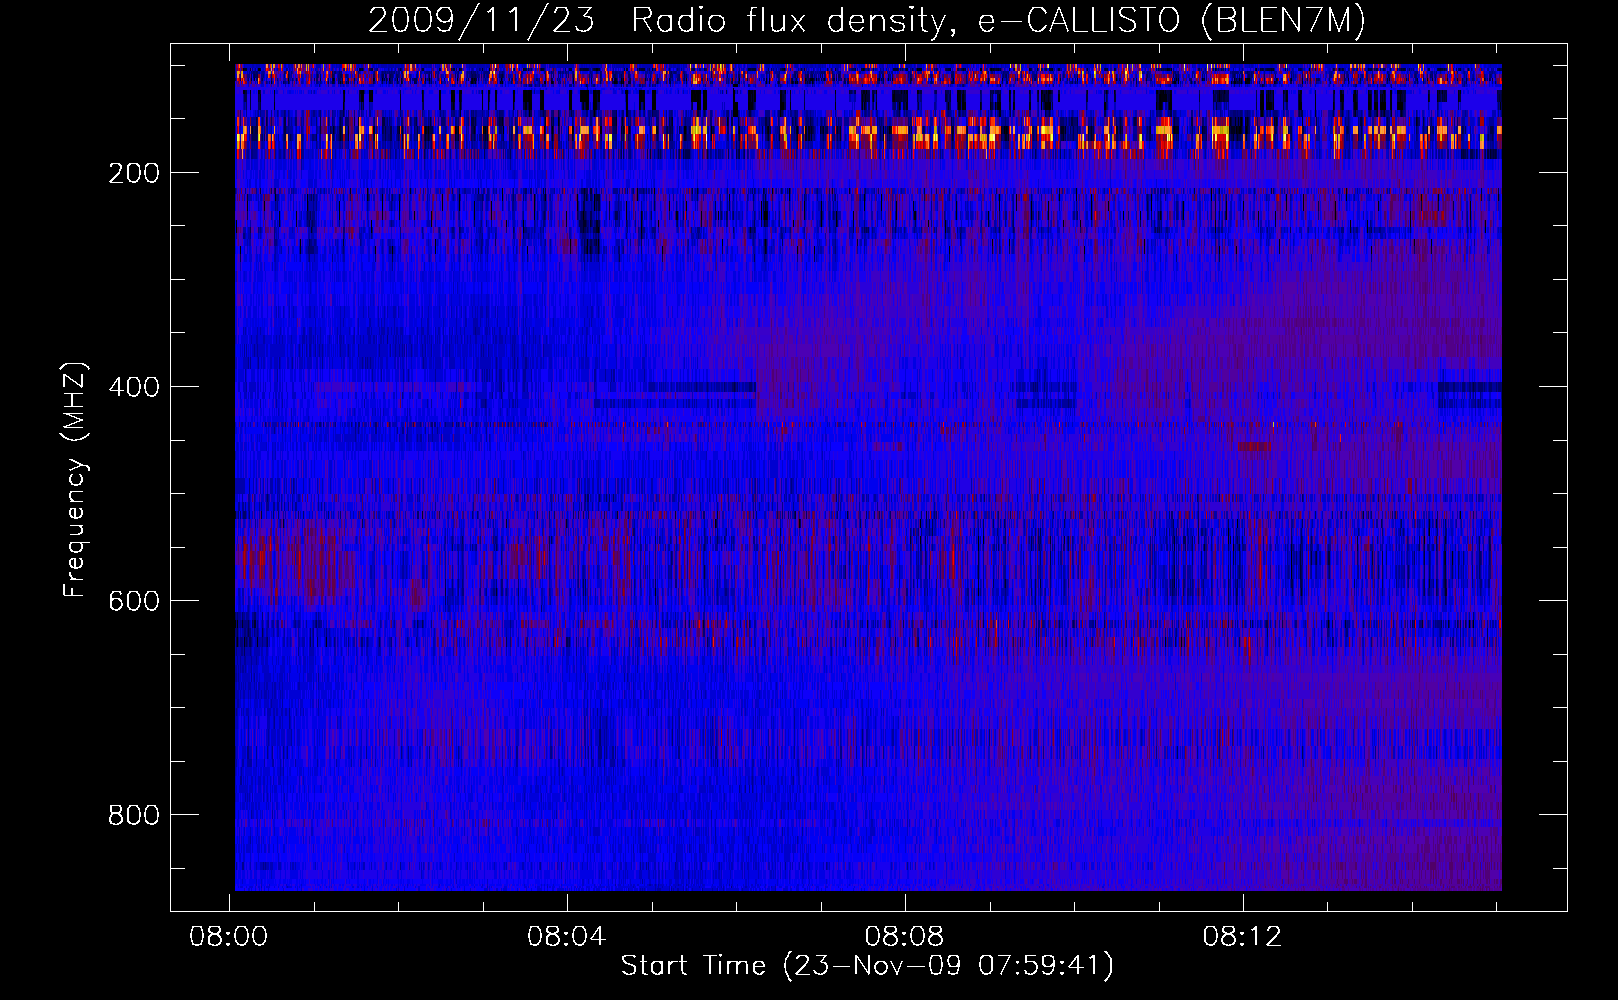
Task: Select the 'Start Time (23-Nov-09 07:59:41)' label
Action: [x=867, y=966]
